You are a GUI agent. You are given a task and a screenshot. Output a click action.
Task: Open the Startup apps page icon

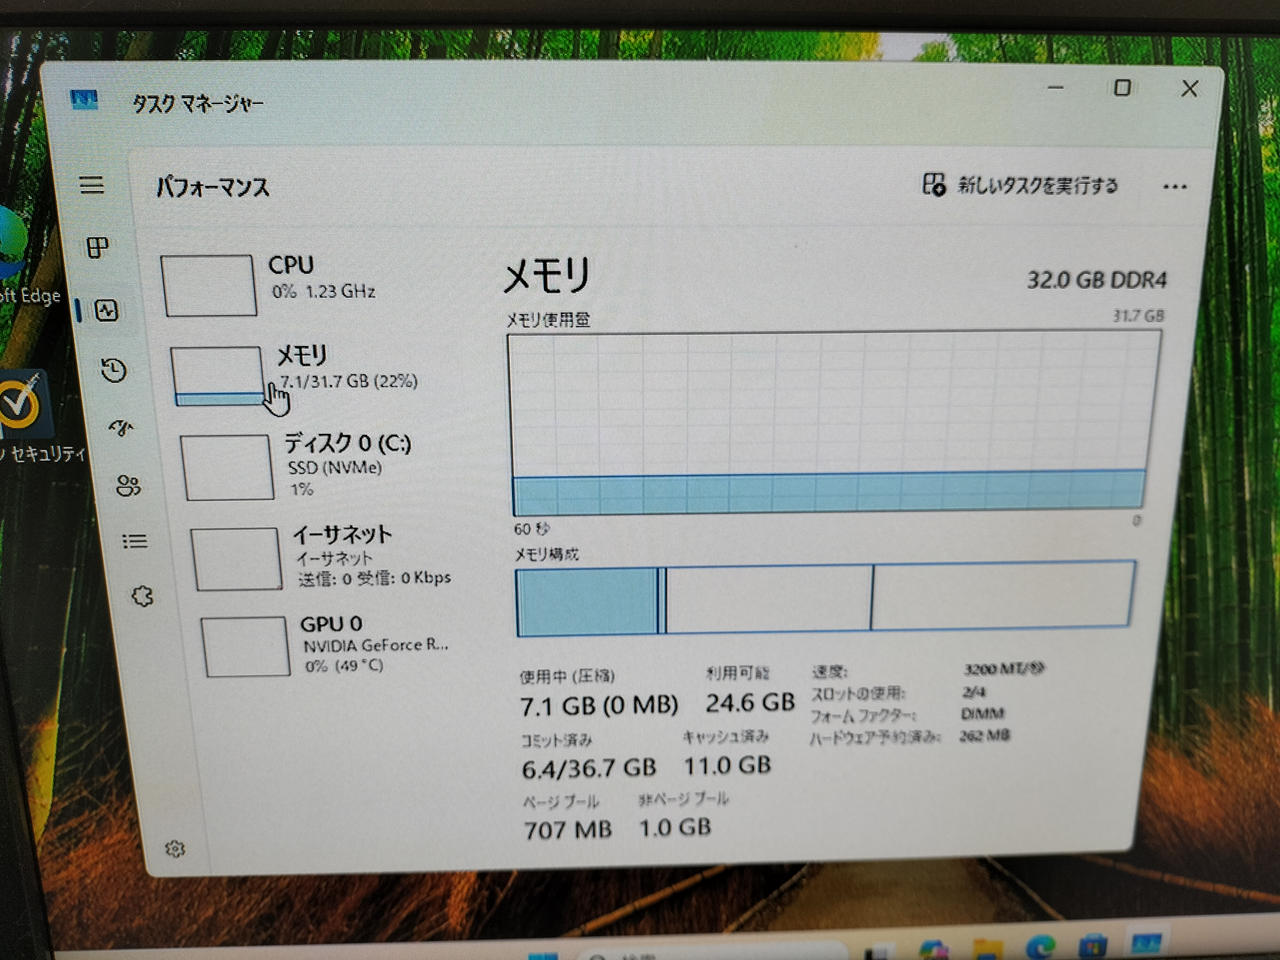pyautogui.click(x=121, y=429)
